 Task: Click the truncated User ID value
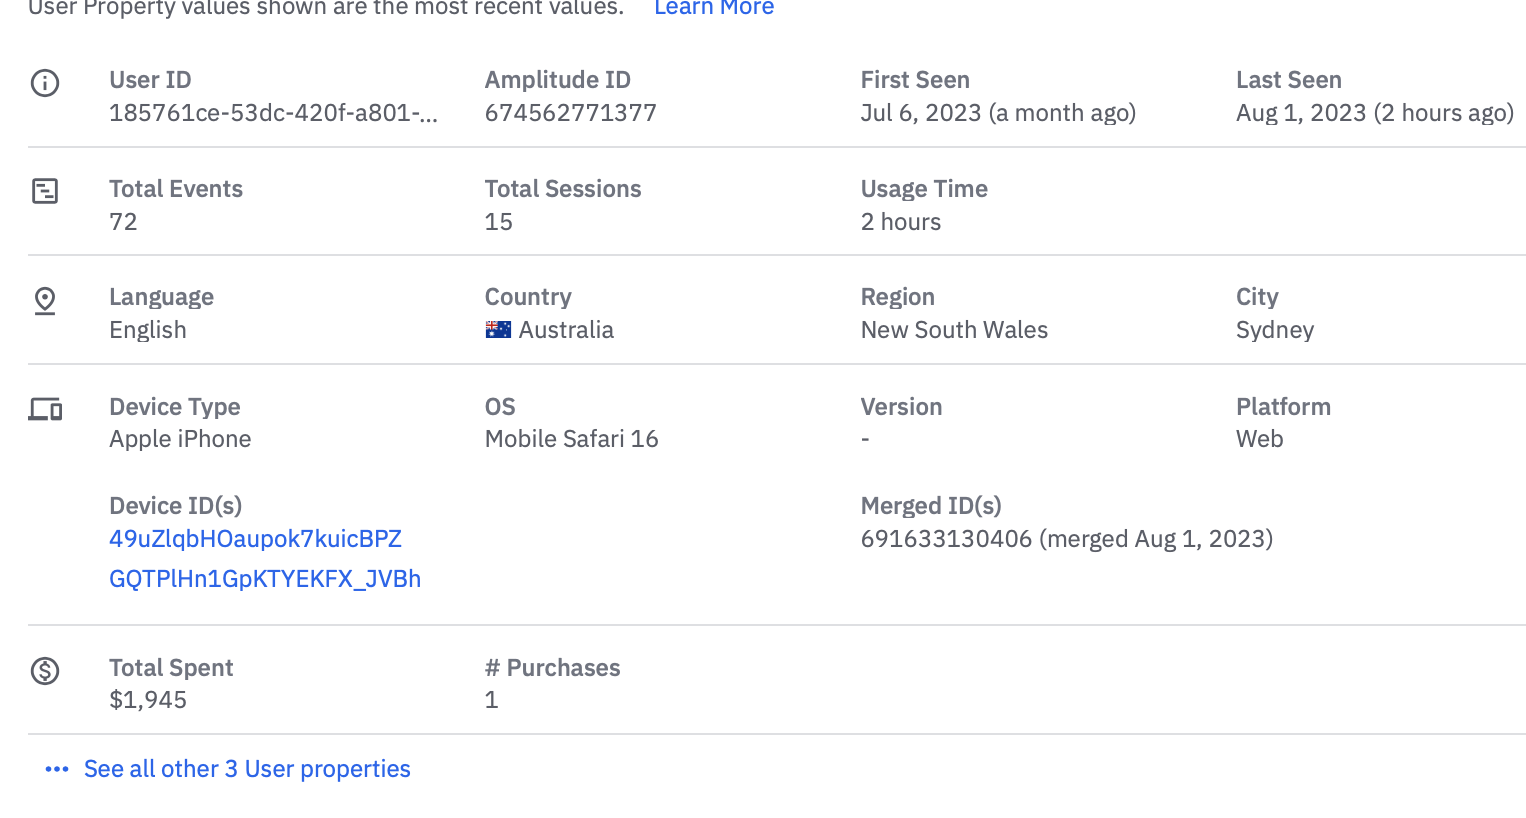point(273,113)
